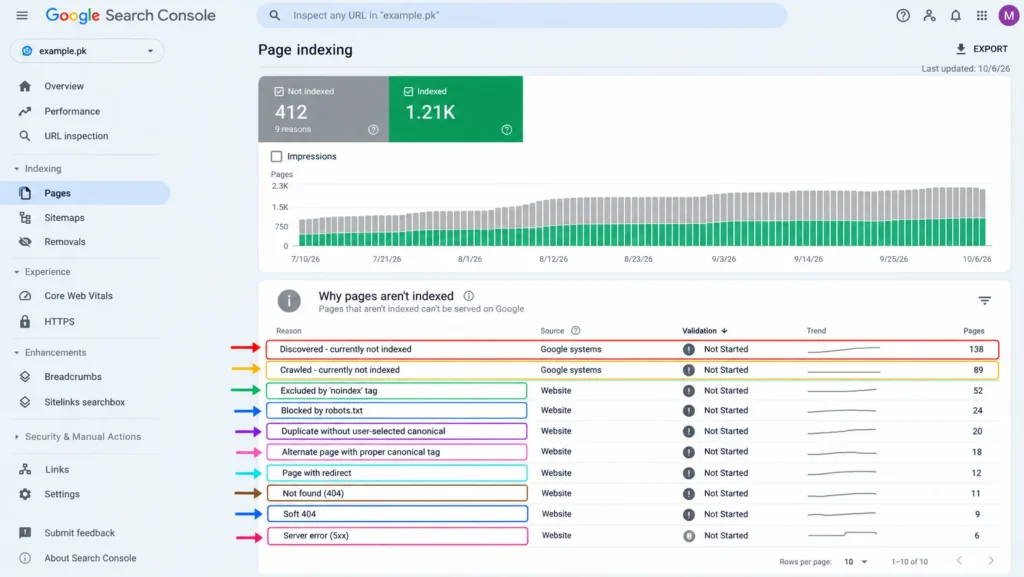Image resolution: width=1024 pixels, height=577 pixels.
Task: Collapse the Experience section
Action: point(16,272)
